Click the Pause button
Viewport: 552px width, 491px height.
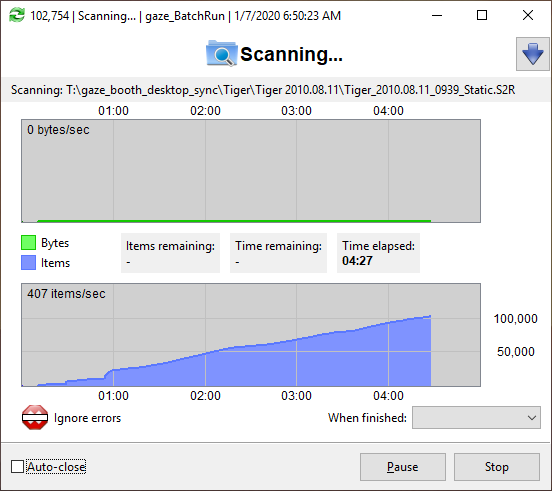pyautogui.click(x=403, y=467)
